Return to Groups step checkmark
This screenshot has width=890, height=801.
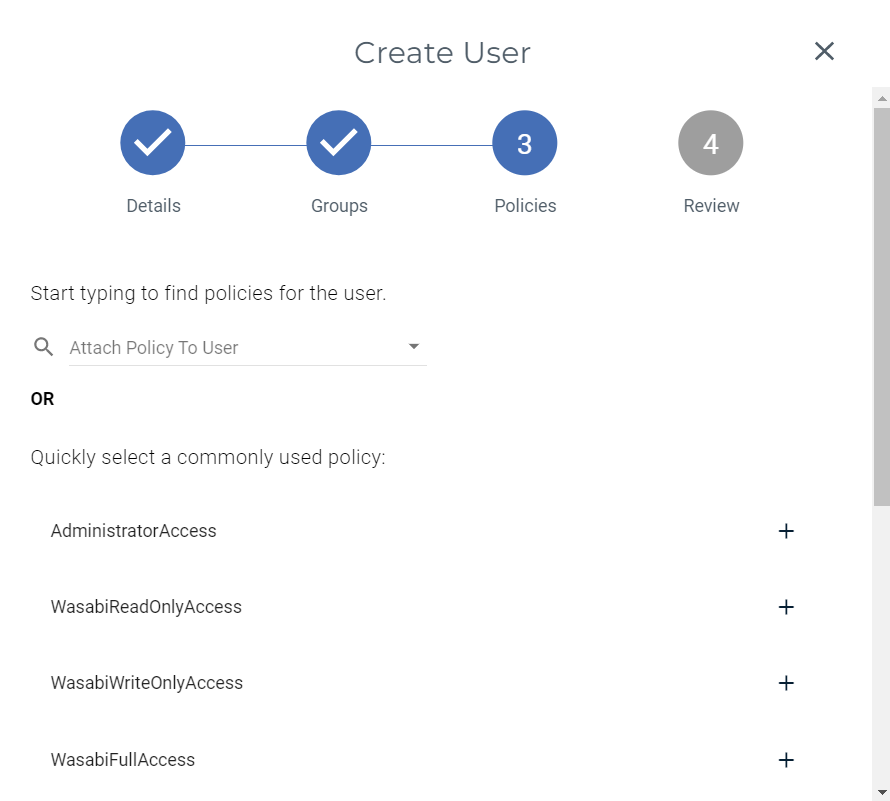coord(339,143)
